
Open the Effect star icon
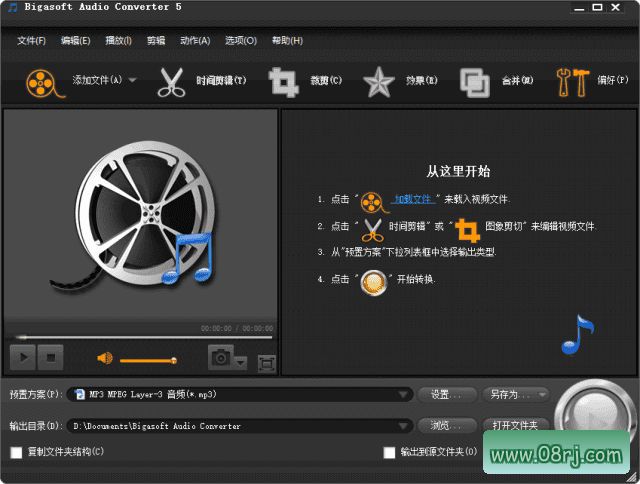(378, 82)
